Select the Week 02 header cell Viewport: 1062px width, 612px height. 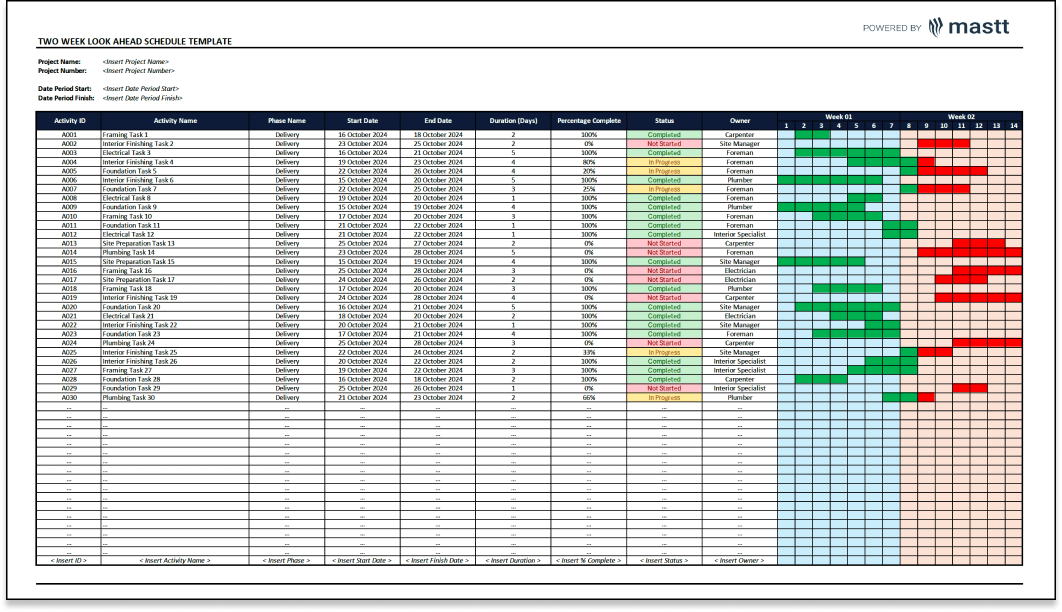(x=961, y=116)
